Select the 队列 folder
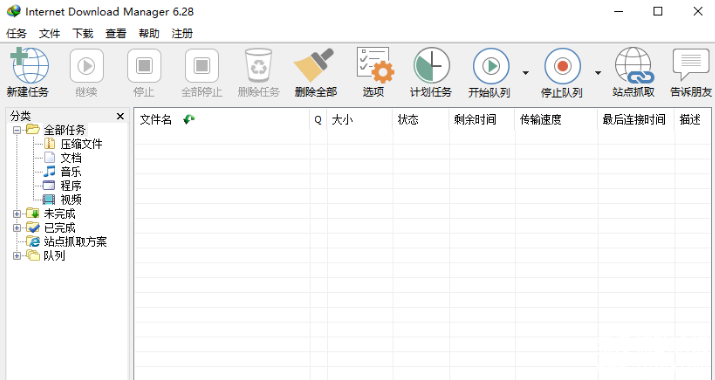 (54, 256)
